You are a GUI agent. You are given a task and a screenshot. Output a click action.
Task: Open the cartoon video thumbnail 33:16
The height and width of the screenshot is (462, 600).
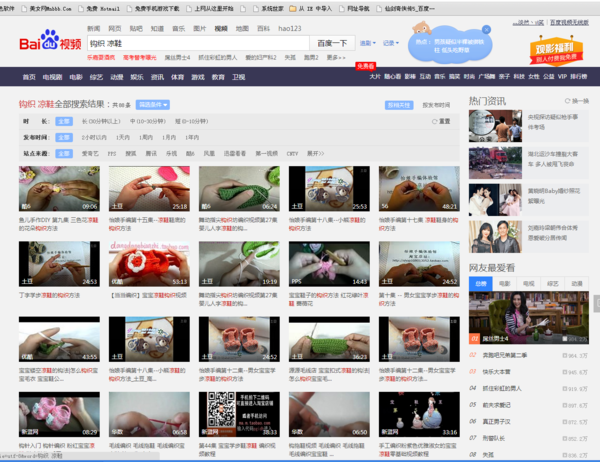[419, 414]
